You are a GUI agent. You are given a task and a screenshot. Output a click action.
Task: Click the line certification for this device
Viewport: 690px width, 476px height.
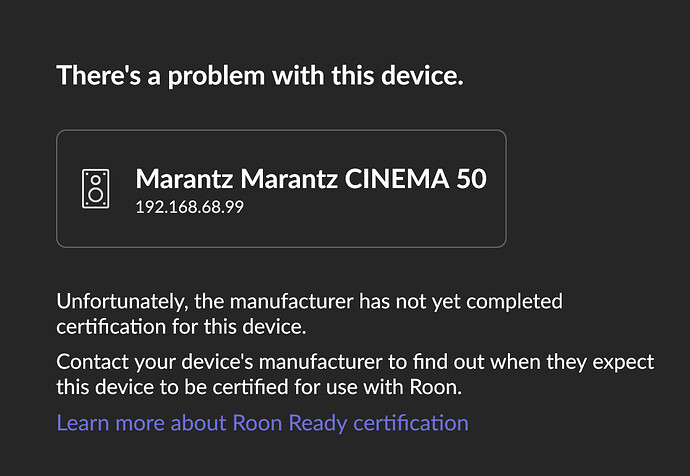coord(181,327)
